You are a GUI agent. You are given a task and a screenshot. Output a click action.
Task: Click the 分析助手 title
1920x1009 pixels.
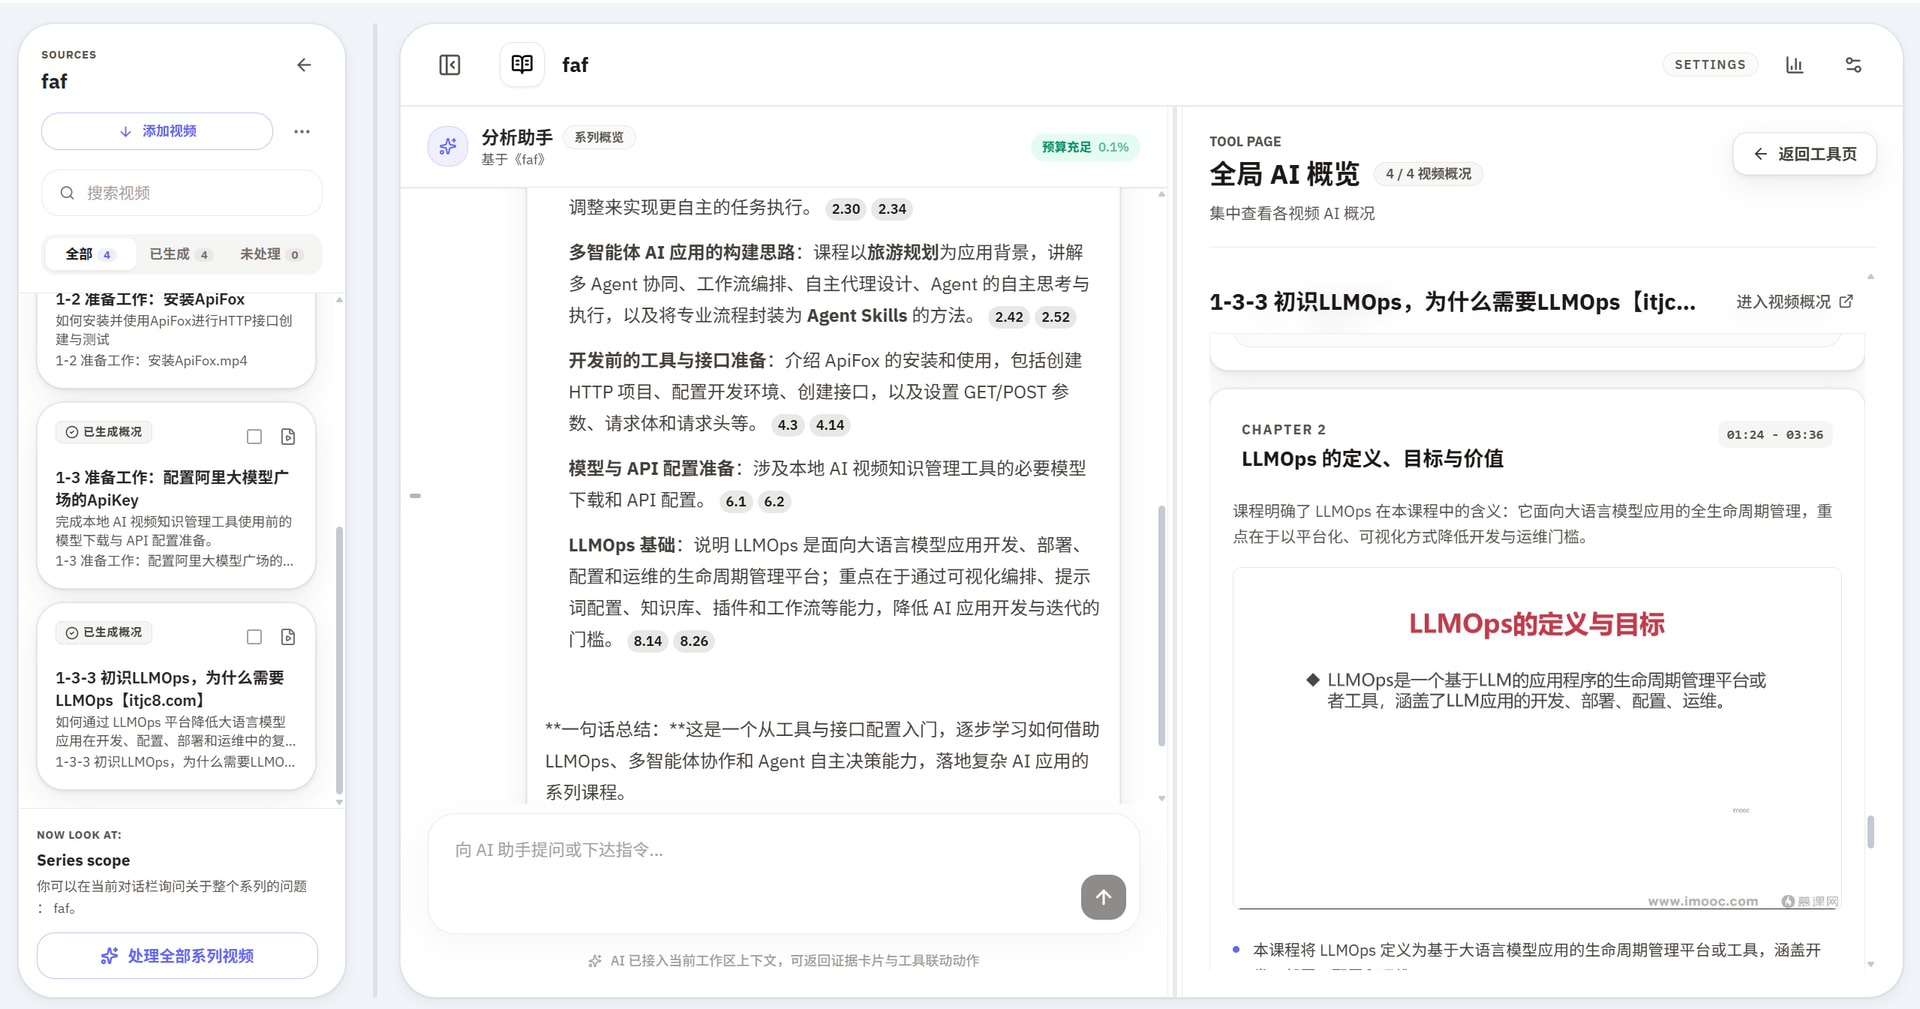(517, 137)
